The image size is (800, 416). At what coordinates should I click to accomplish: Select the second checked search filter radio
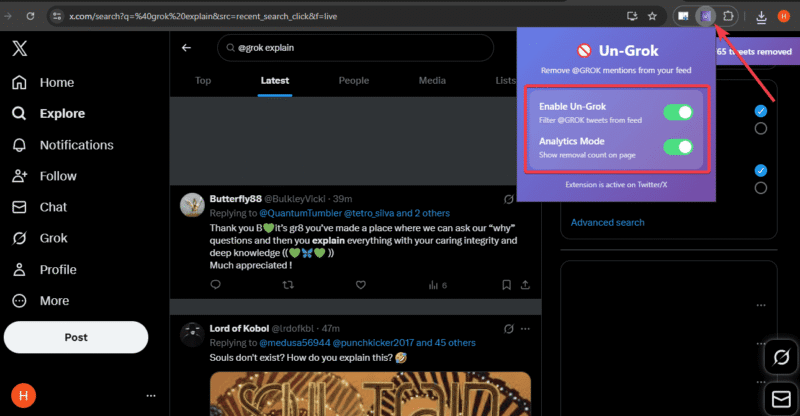tap(760, 170)
